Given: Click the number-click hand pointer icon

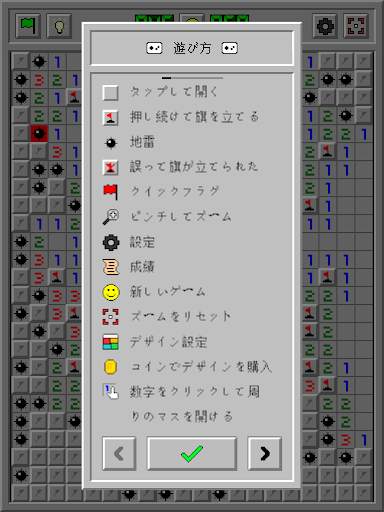Looking at the screenshot, I should coord(111,392).
